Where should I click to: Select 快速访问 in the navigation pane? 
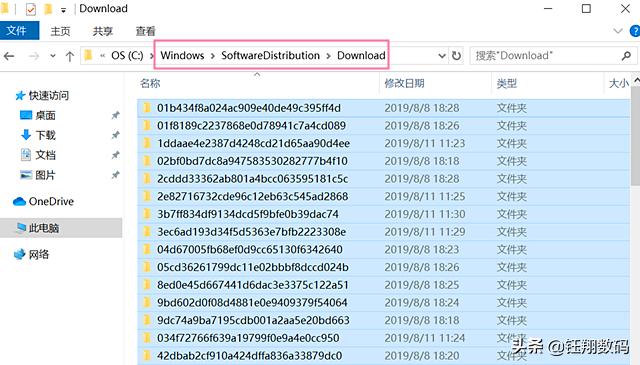point(42,96)
